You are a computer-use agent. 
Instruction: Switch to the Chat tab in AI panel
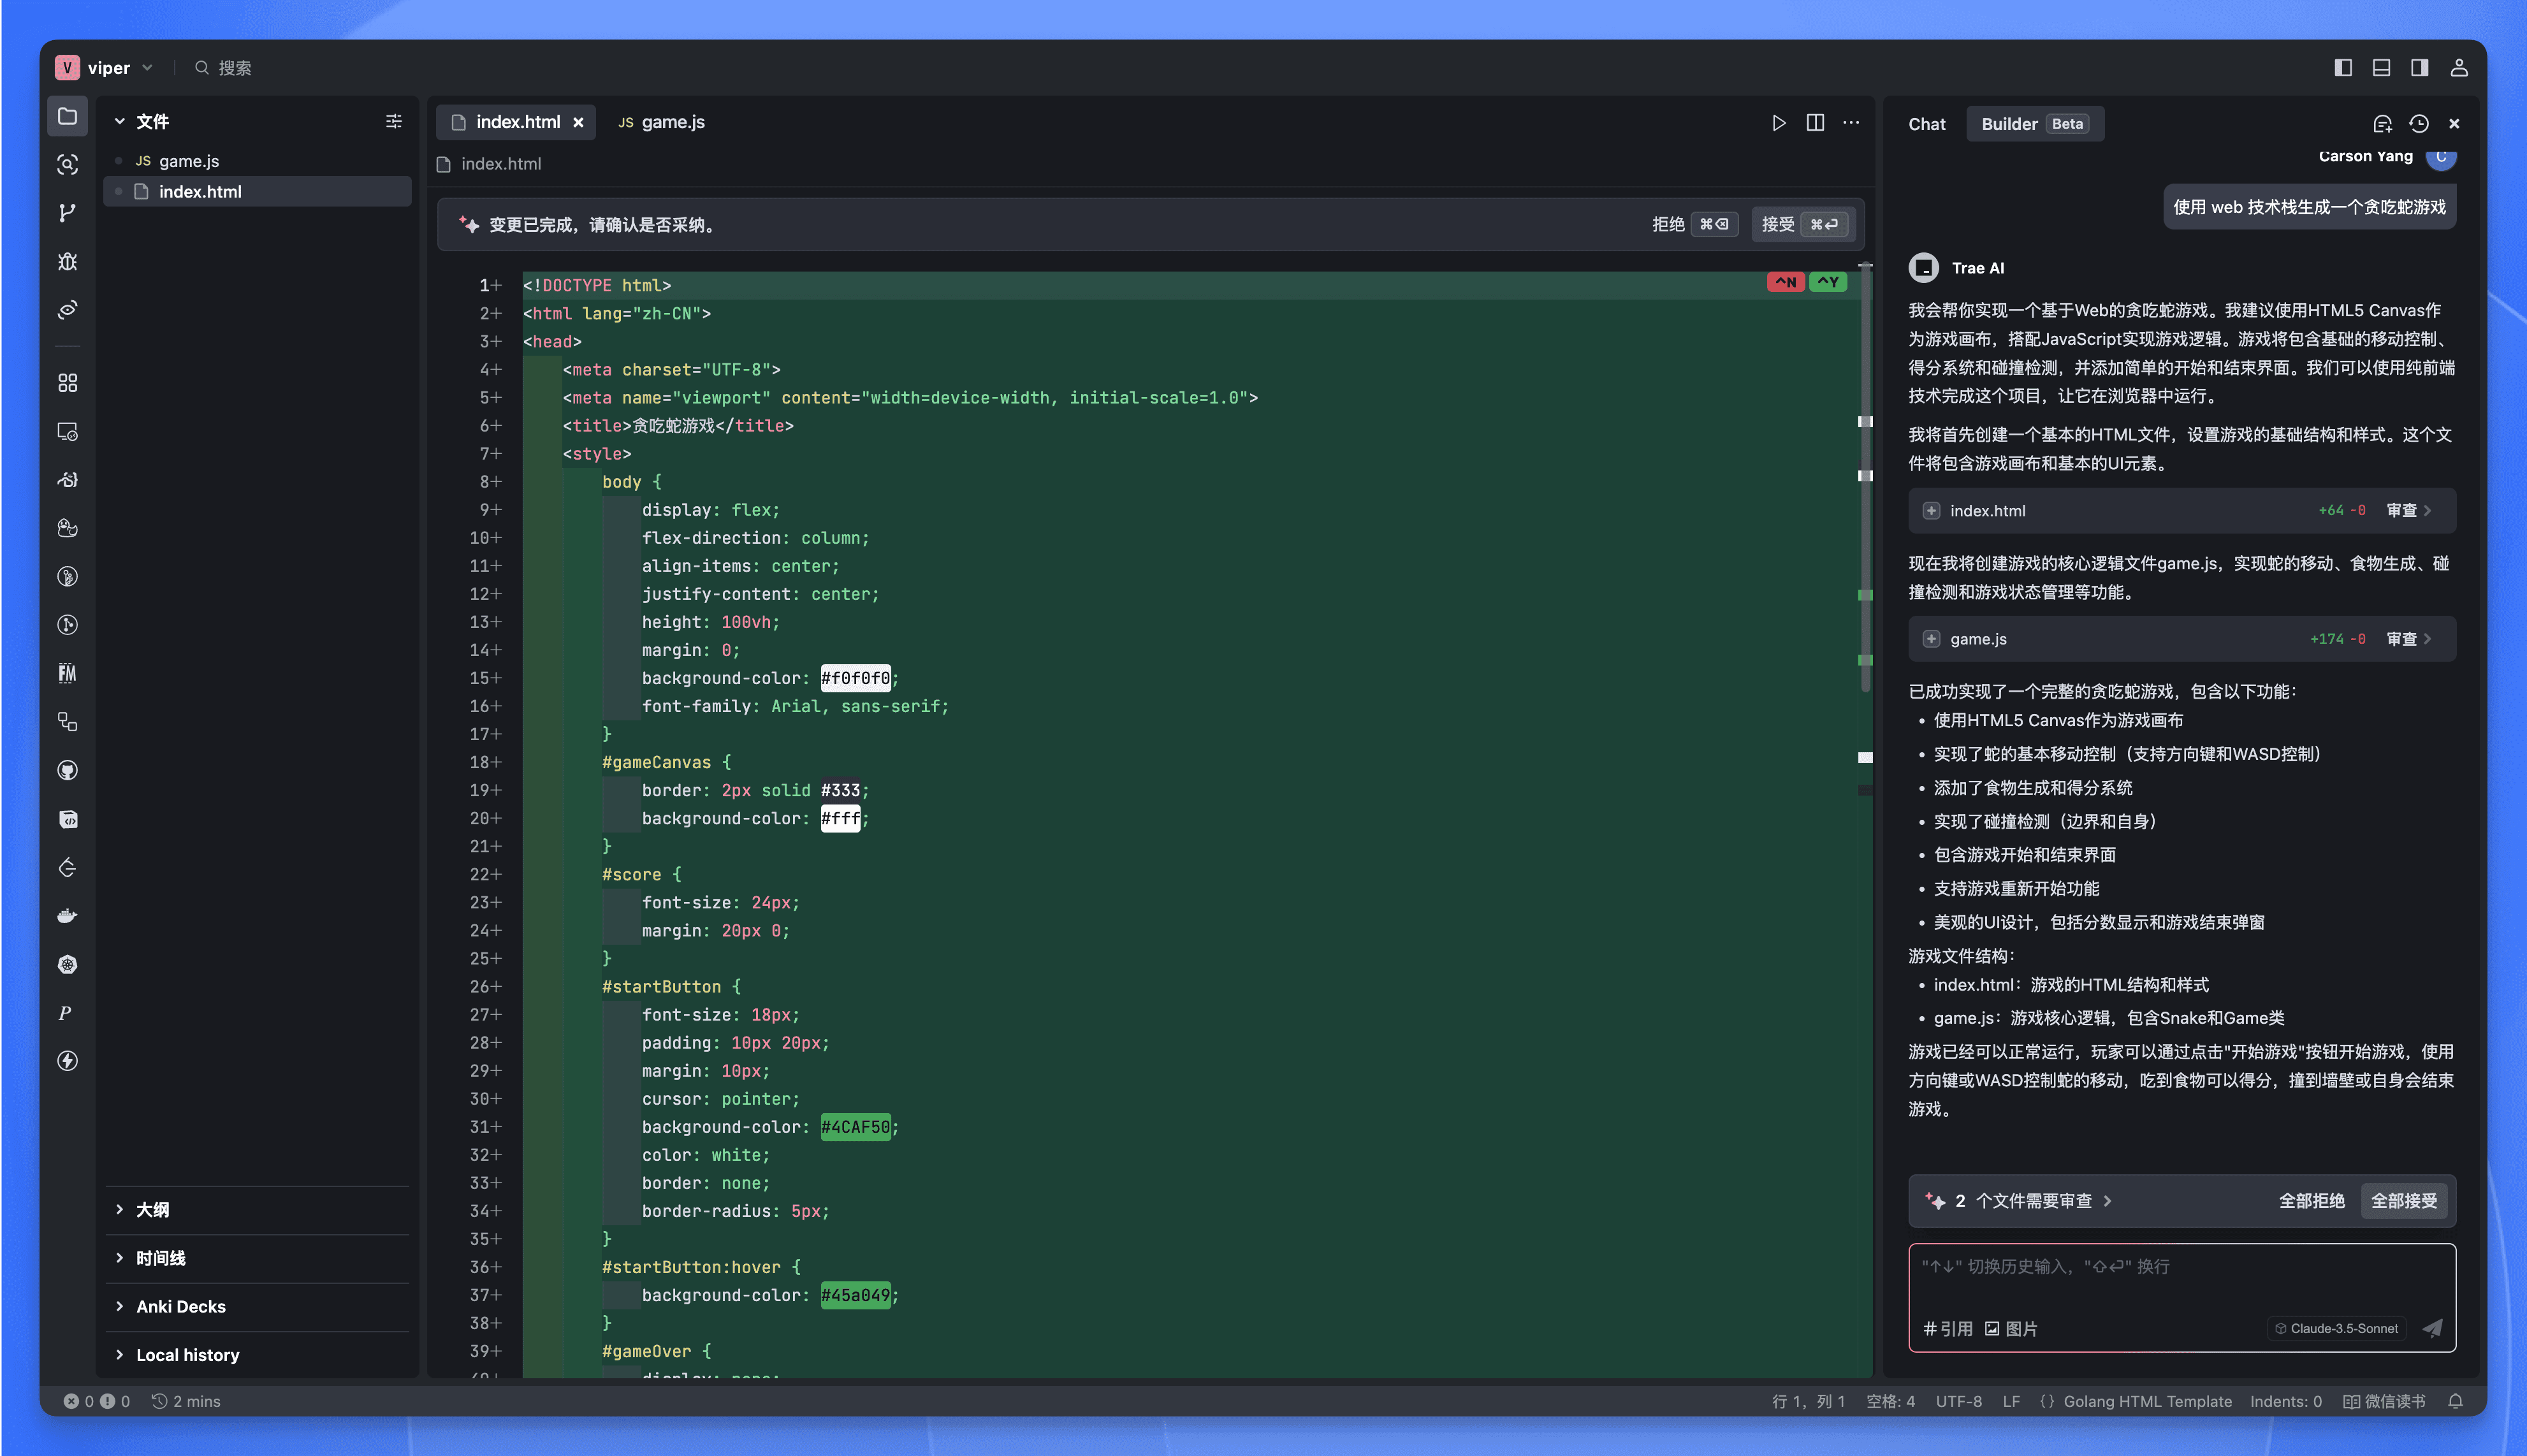pyautogui.click(x=1926, y=123)
